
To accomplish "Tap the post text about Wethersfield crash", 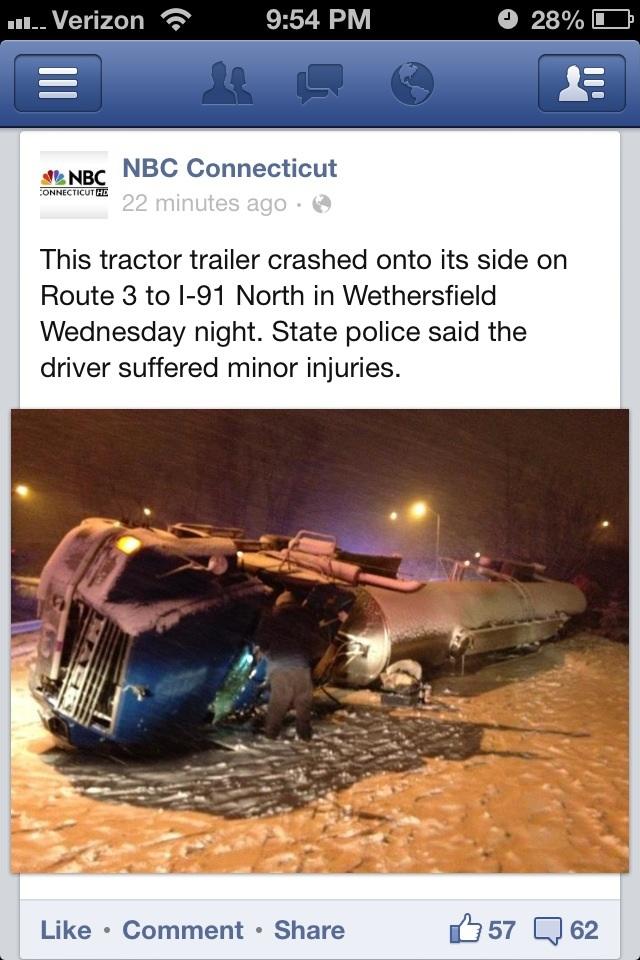I will (x=304, y=313).
